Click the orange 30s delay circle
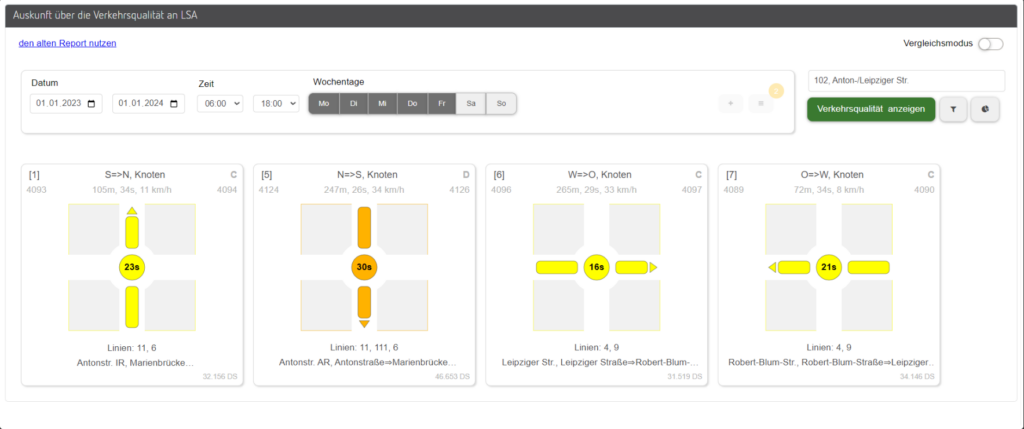Screen dimensions: 1024x429 (x=364, y=267)
